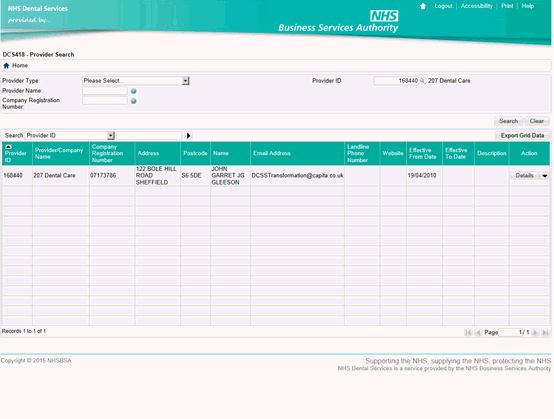Go to next page of results

pyautogui.click(x=535, y=332)
